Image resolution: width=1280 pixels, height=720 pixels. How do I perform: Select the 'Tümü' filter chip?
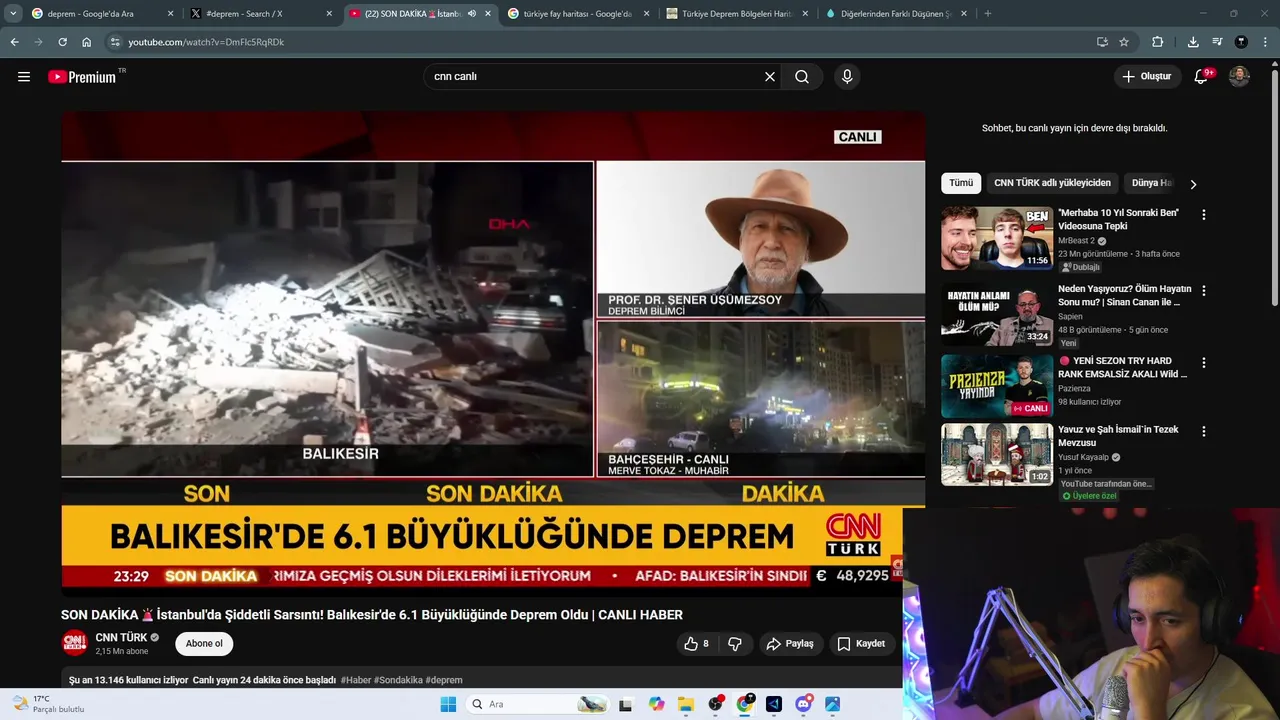pos(961,183)
